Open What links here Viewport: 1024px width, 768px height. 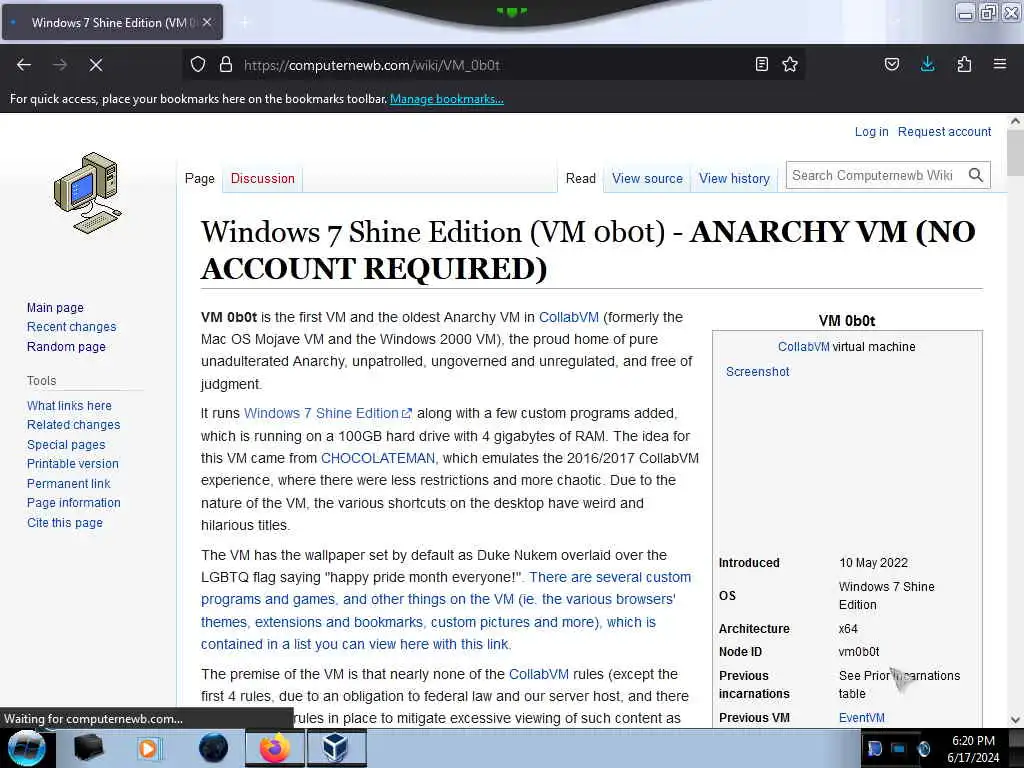(x=69, y=406)
